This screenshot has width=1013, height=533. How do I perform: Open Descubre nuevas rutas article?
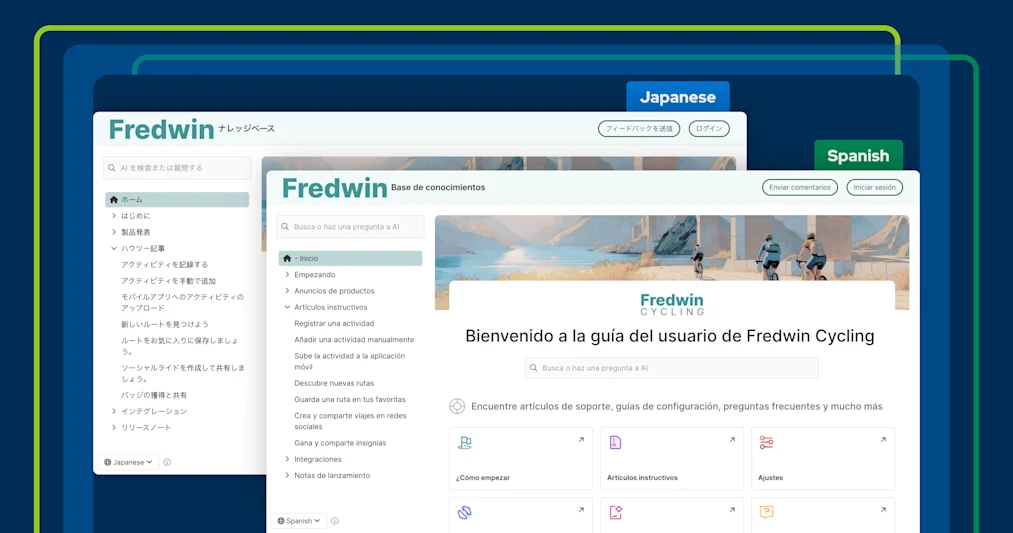334,383
